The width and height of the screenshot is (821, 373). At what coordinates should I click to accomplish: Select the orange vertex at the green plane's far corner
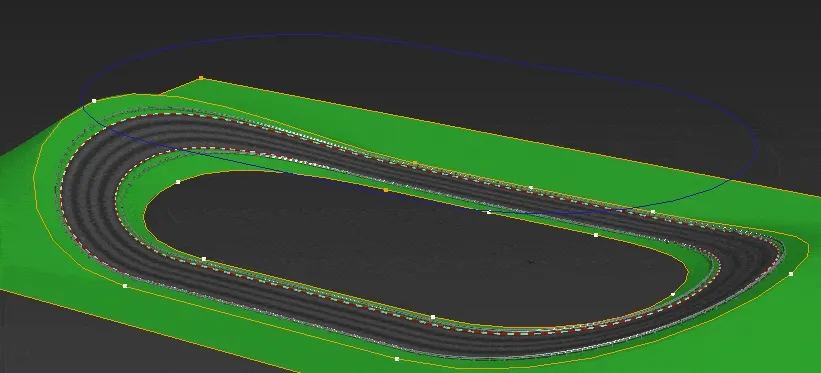pos(201,78)
